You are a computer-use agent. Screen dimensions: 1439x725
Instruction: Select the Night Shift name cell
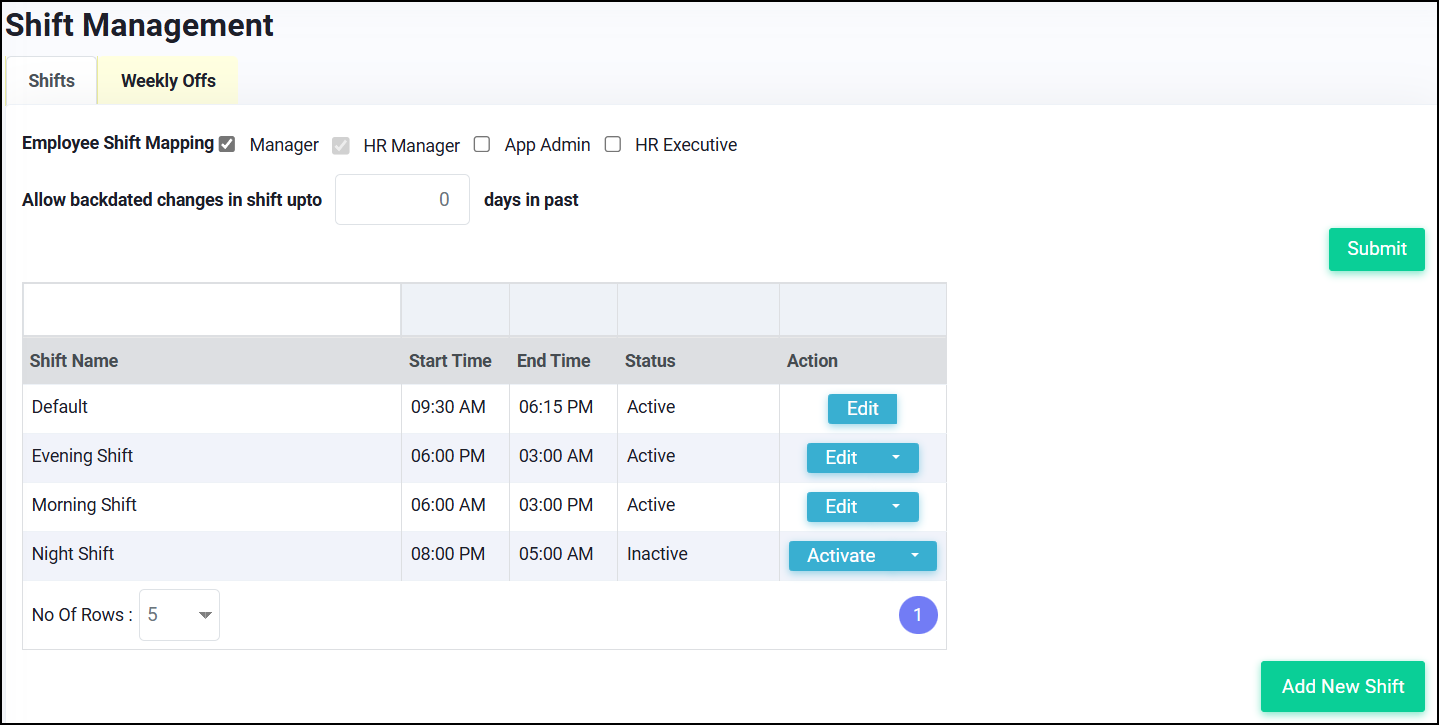(212, 555)
